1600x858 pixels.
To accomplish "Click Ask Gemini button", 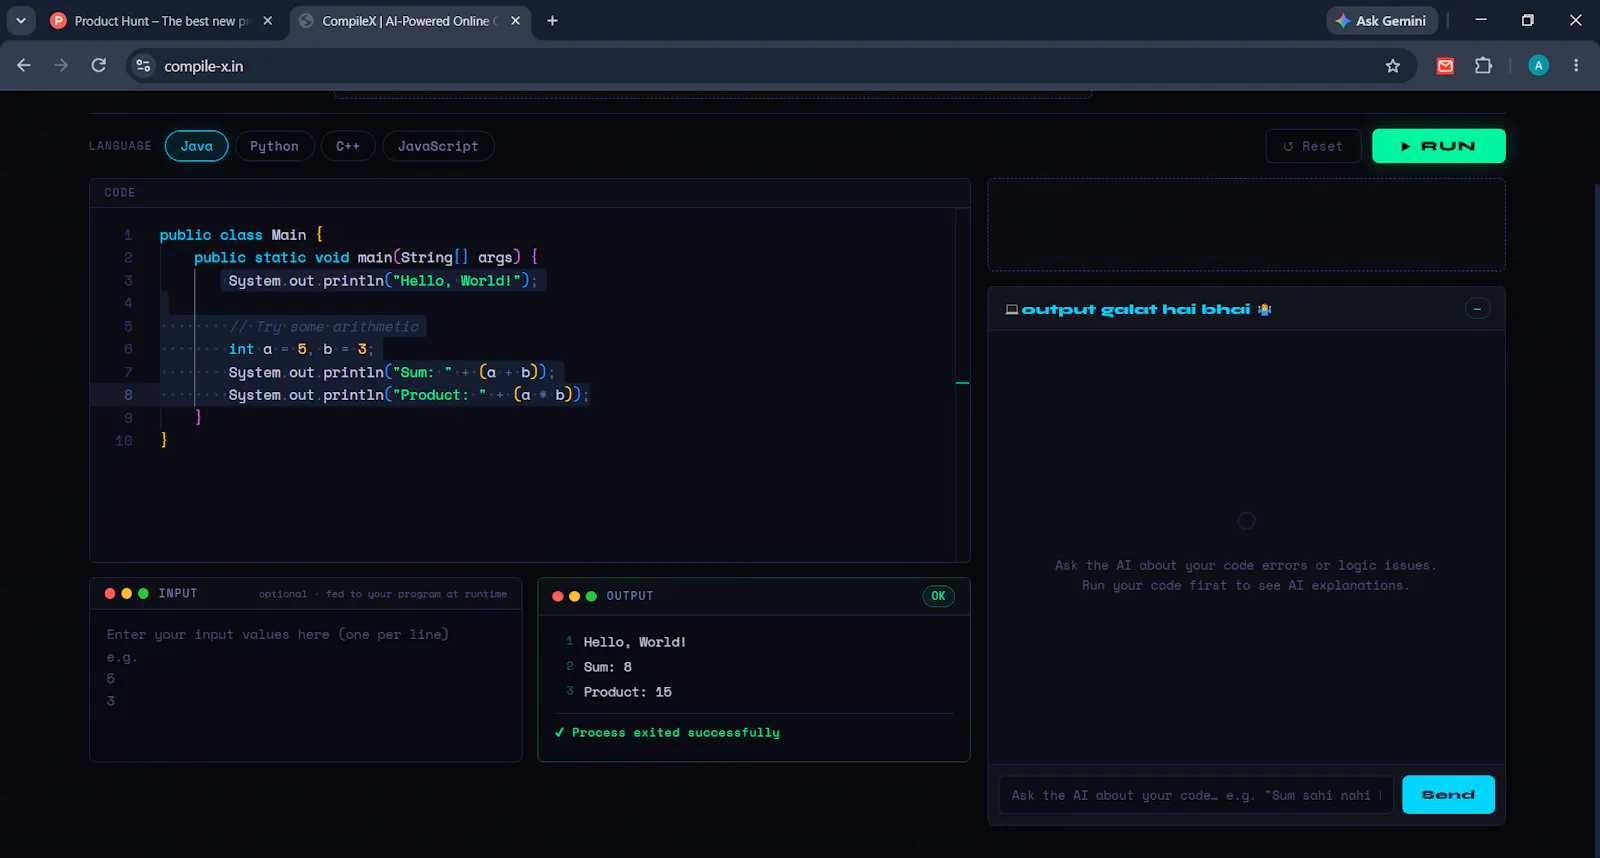I will tap(1382, 21).
